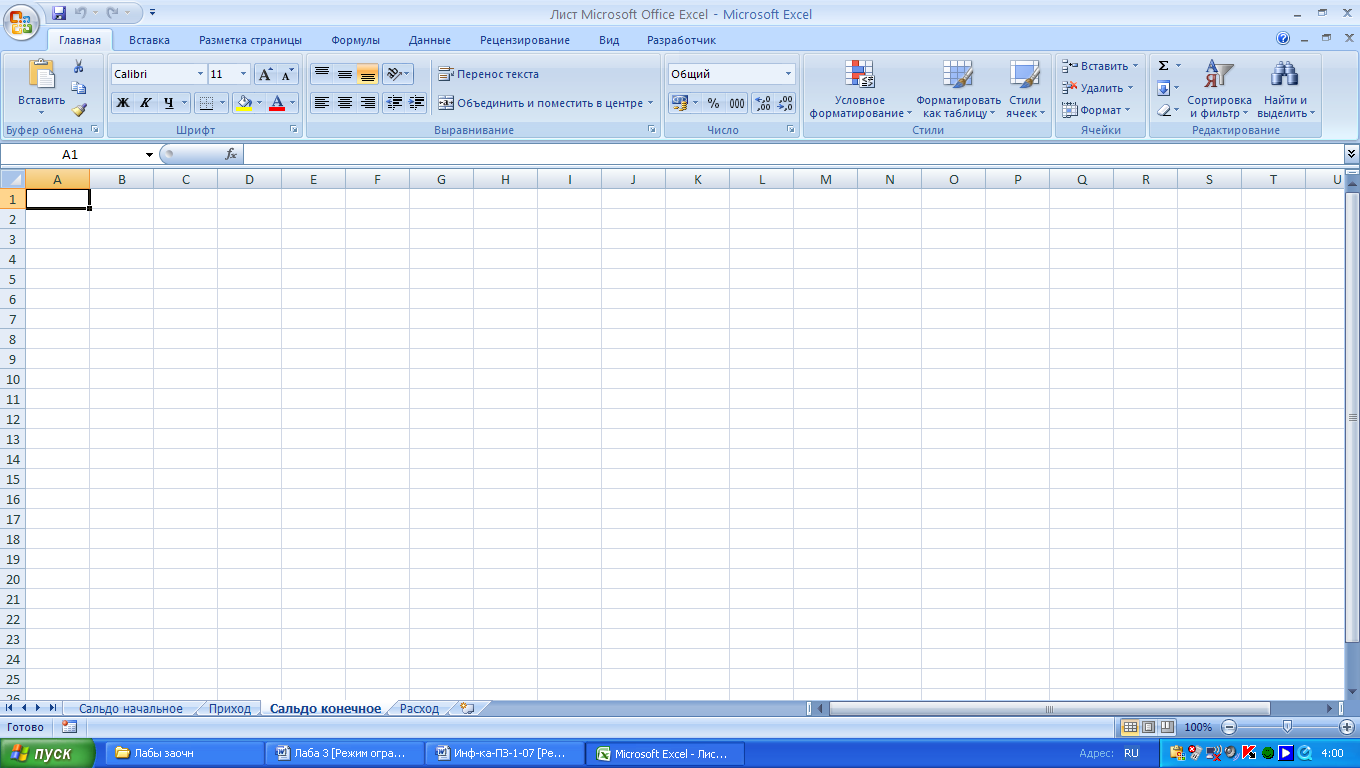Open the Общий number format dropdown
This screenshot has width=1360, height=768.
(788, 74)
